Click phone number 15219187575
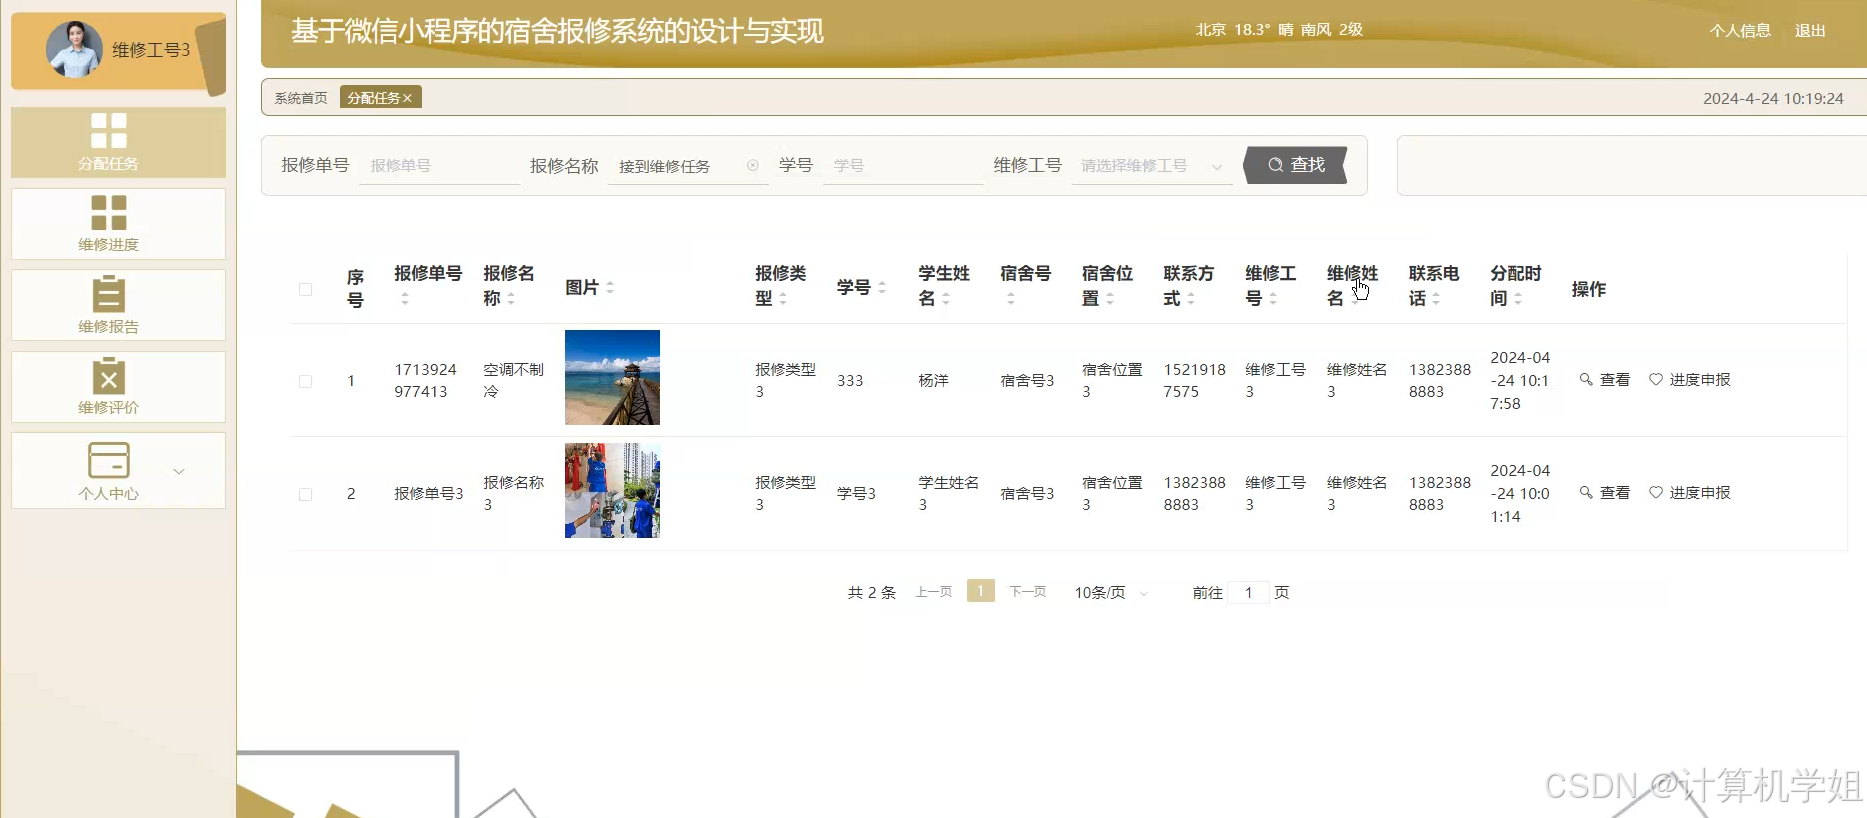 (1194, 381)
